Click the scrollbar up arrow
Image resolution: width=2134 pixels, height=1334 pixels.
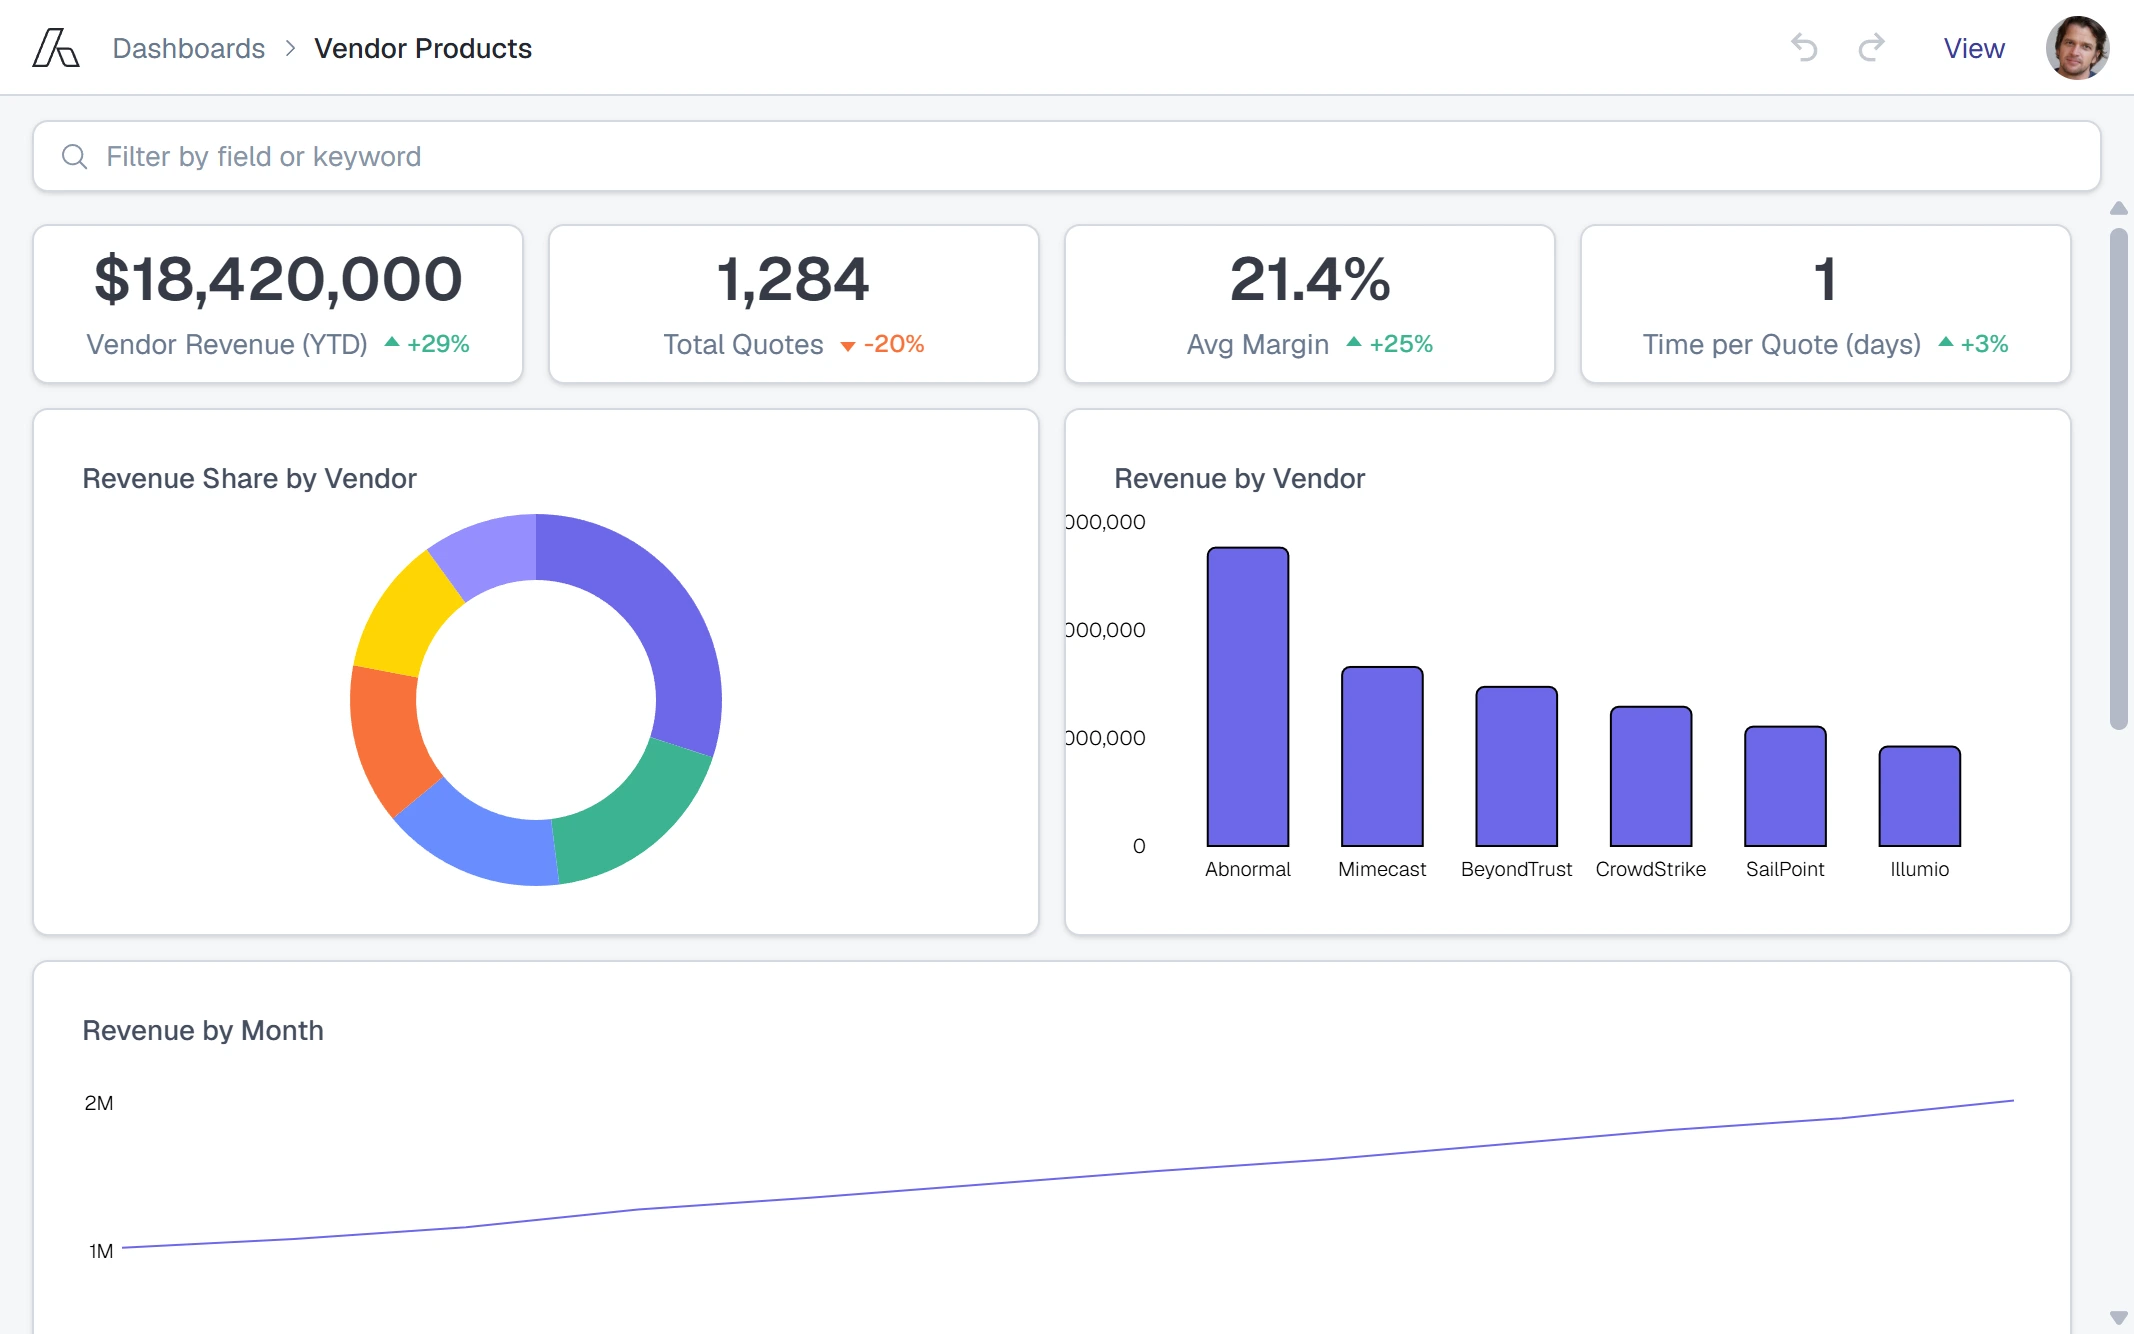(2118, 208)
